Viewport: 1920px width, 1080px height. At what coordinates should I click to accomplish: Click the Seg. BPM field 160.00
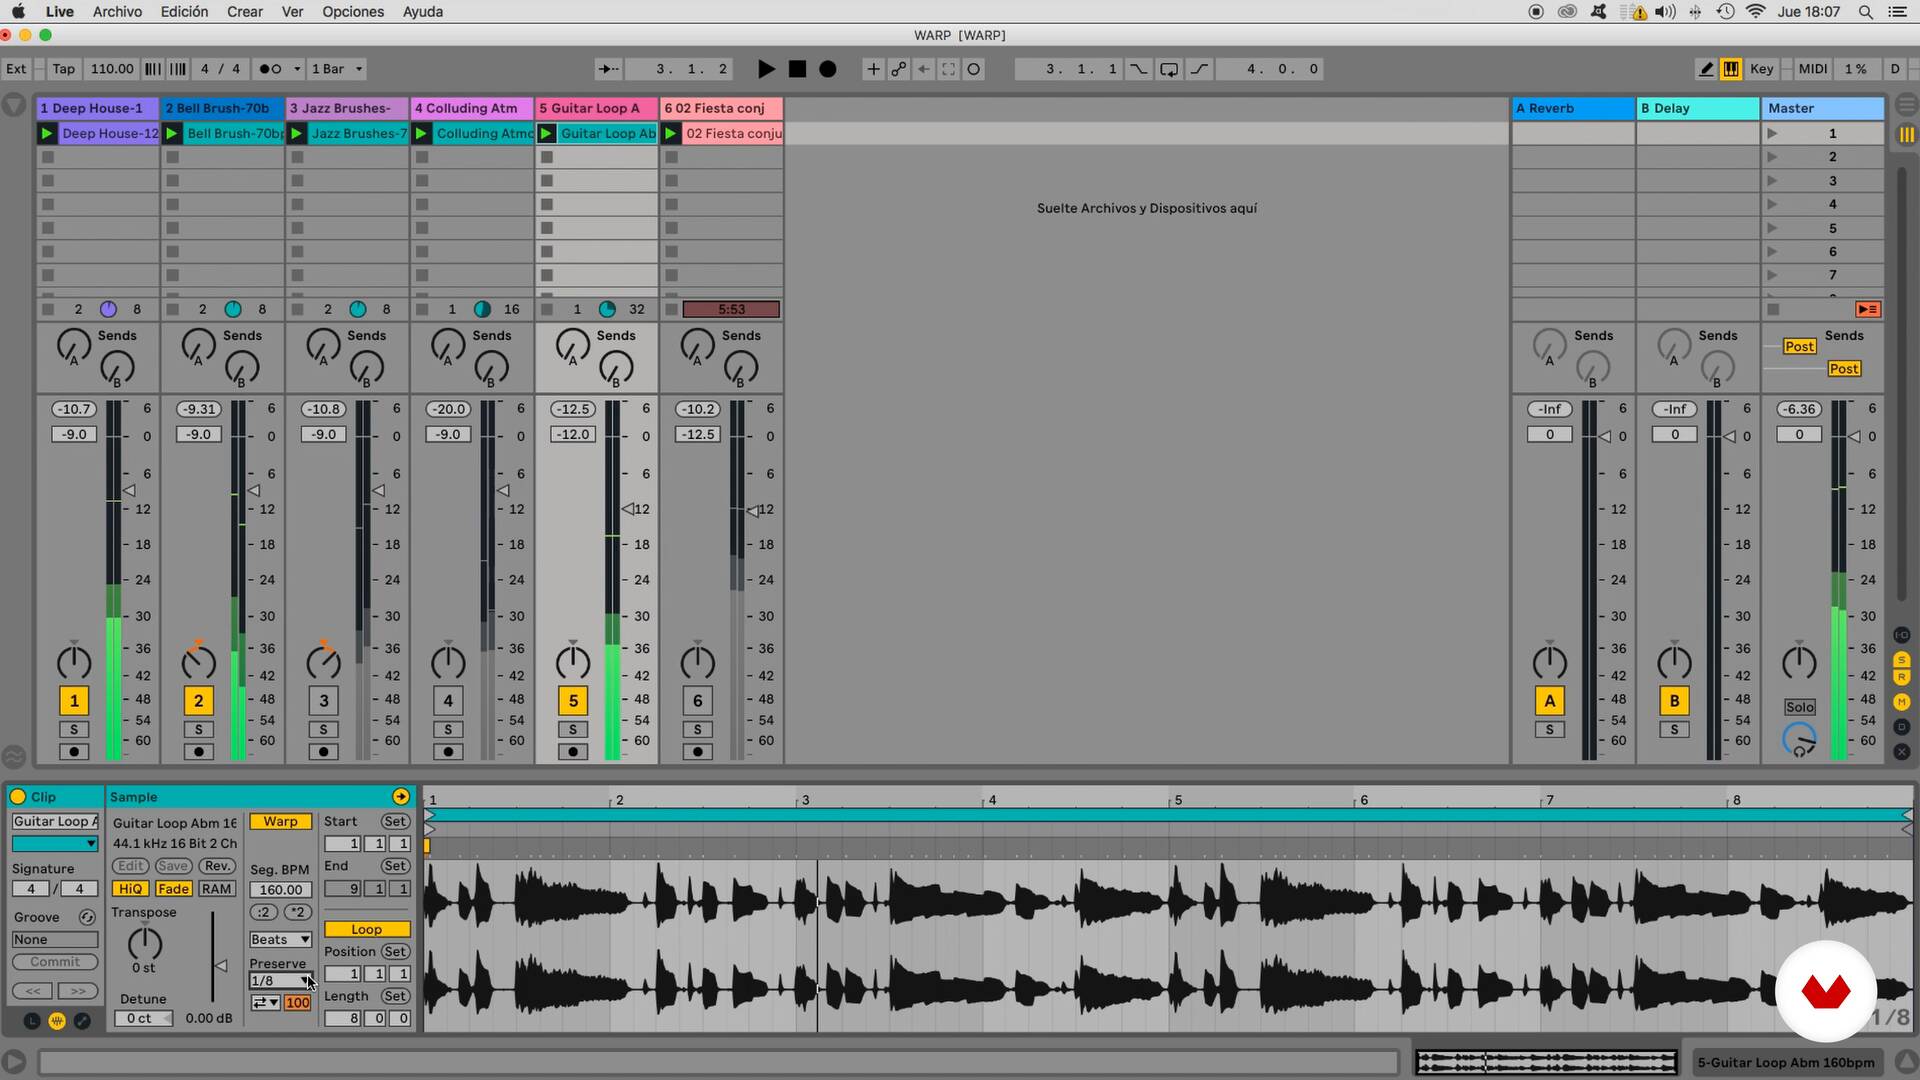pyautogui.click(x=280, y=889)
